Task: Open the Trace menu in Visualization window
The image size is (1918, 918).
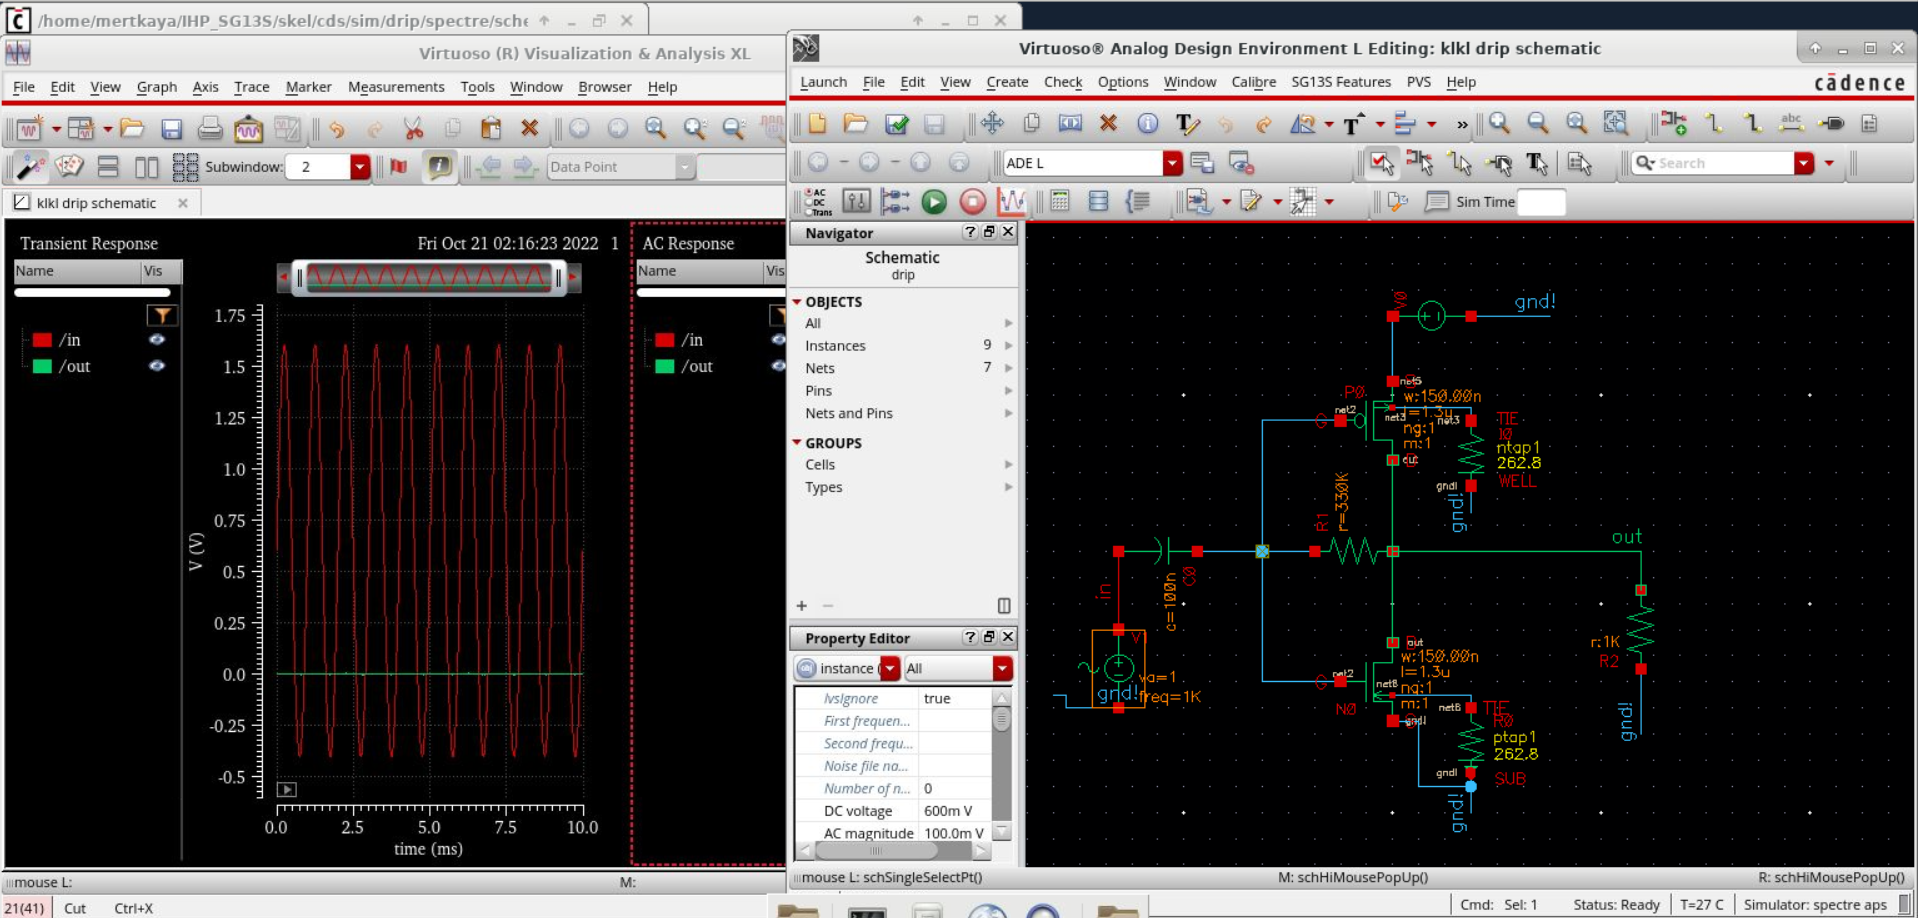Action: (251, 87)
